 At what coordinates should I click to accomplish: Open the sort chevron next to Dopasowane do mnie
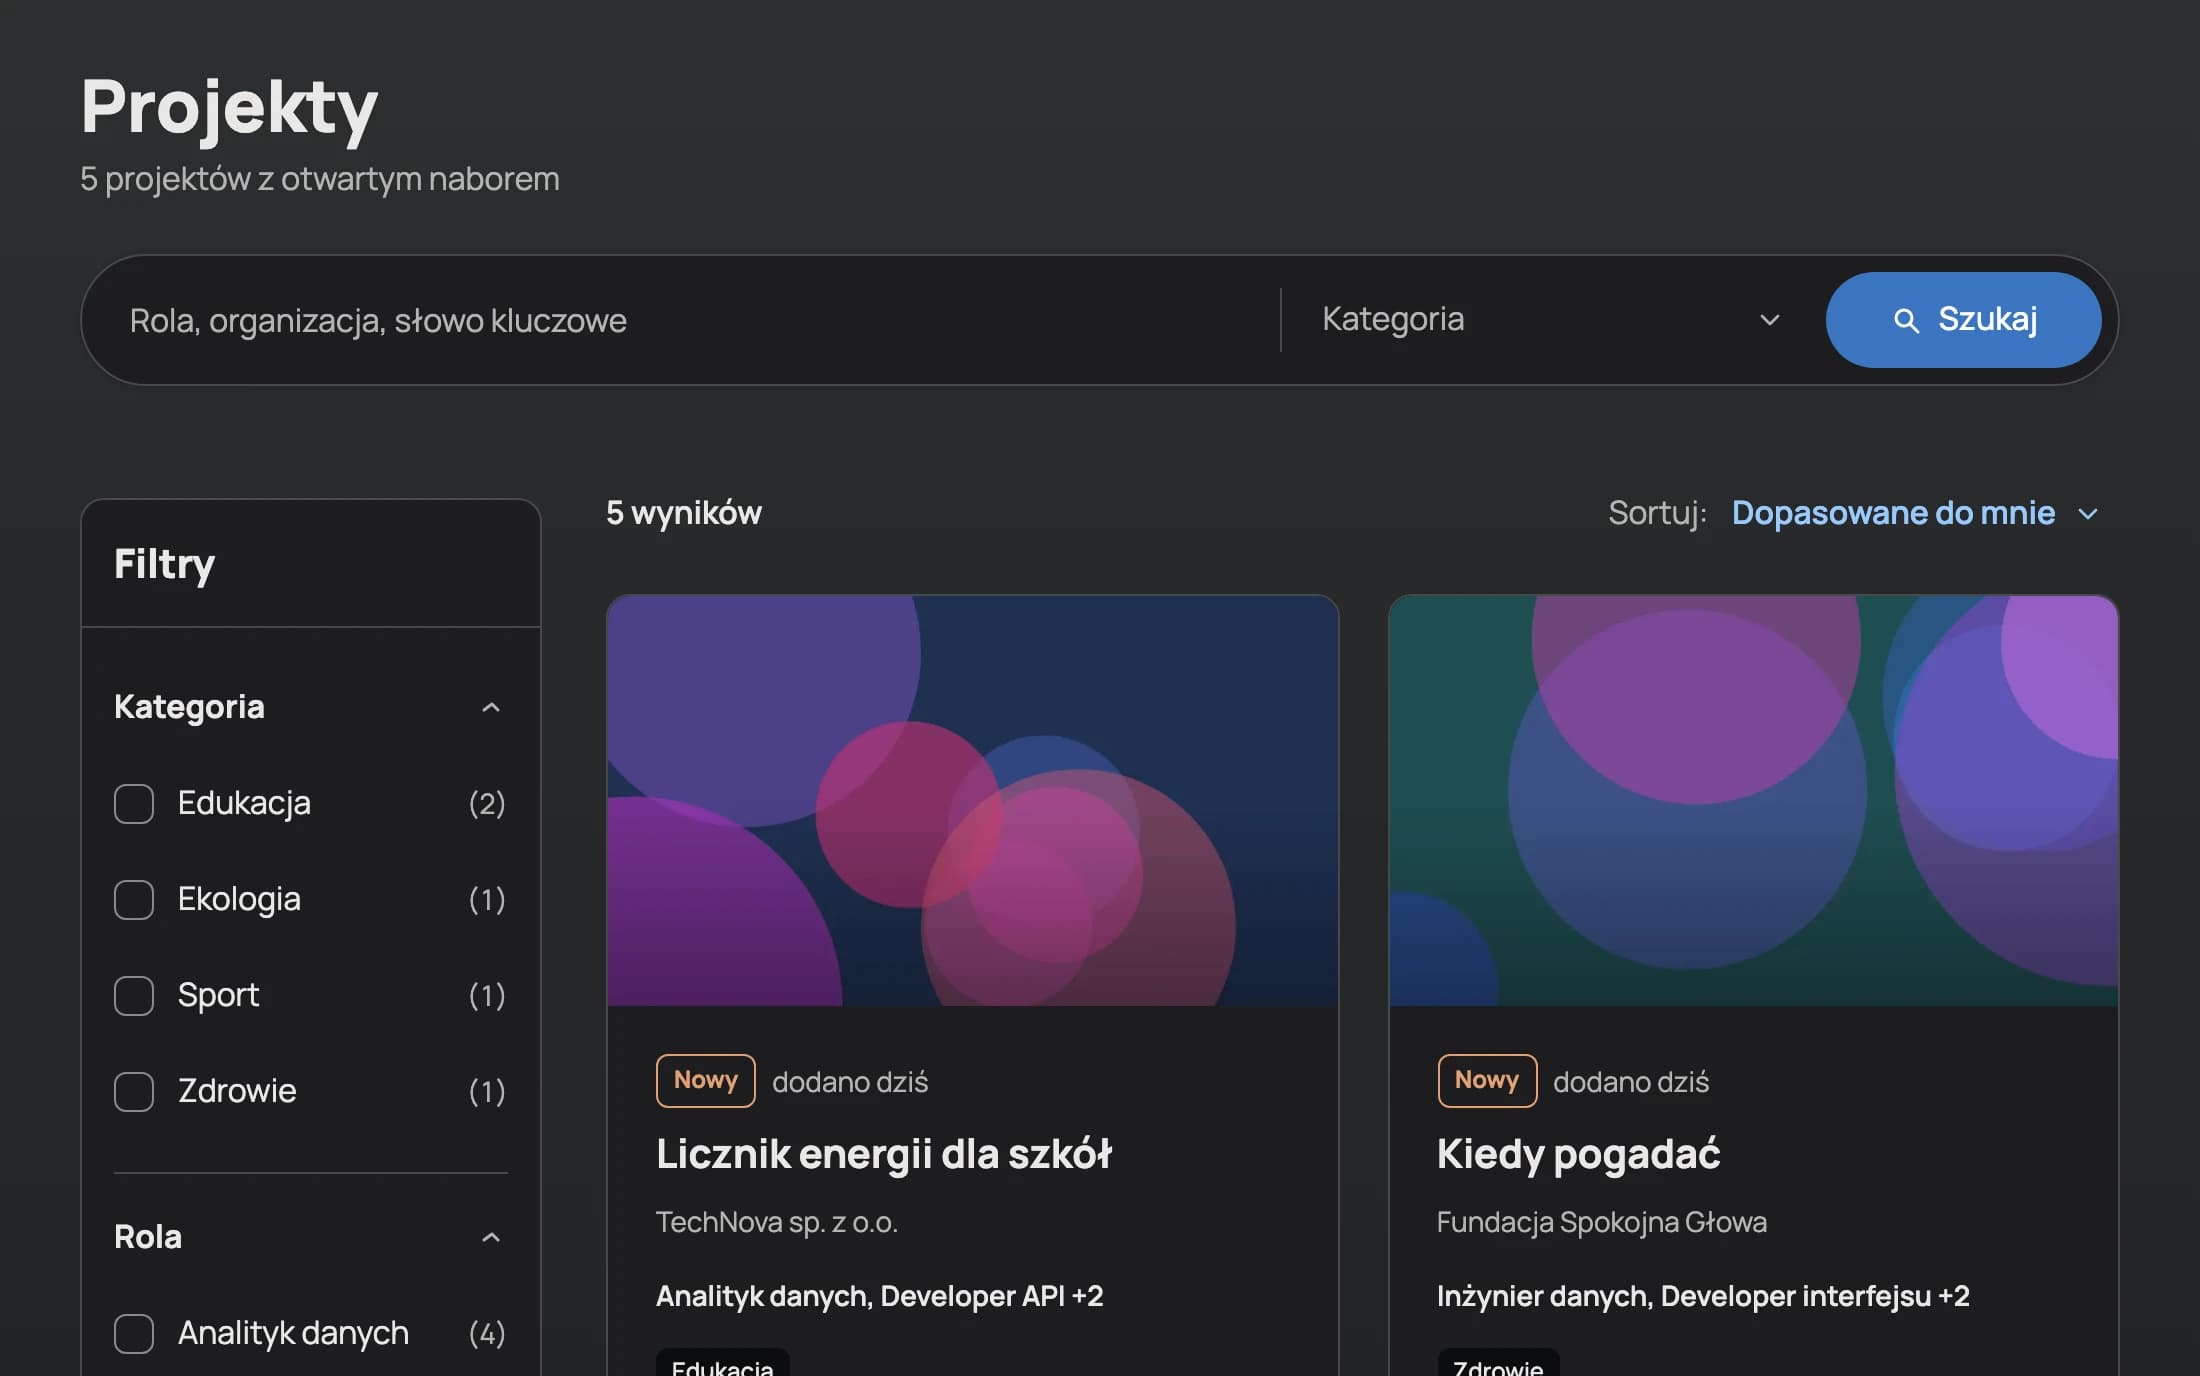coord(2087,514)
